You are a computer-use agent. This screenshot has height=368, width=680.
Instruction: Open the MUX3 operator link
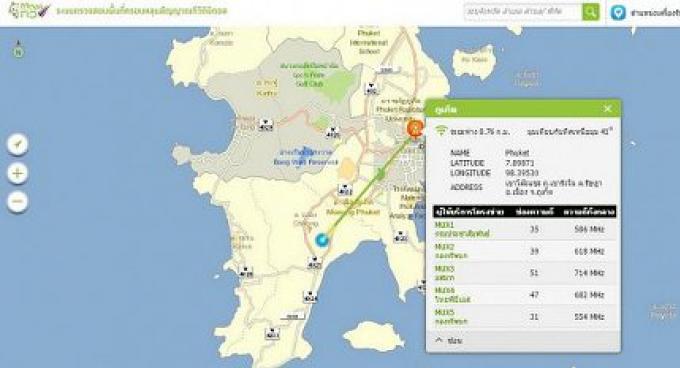coord(445,273)
